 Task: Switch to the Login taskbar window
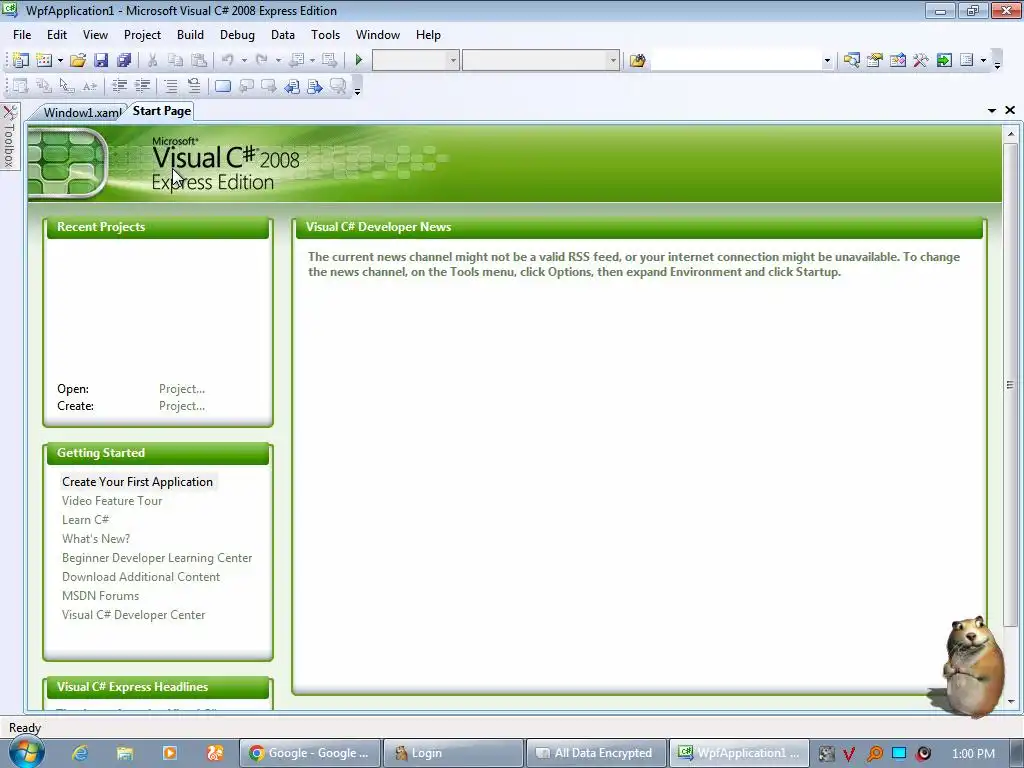[453, 753]
